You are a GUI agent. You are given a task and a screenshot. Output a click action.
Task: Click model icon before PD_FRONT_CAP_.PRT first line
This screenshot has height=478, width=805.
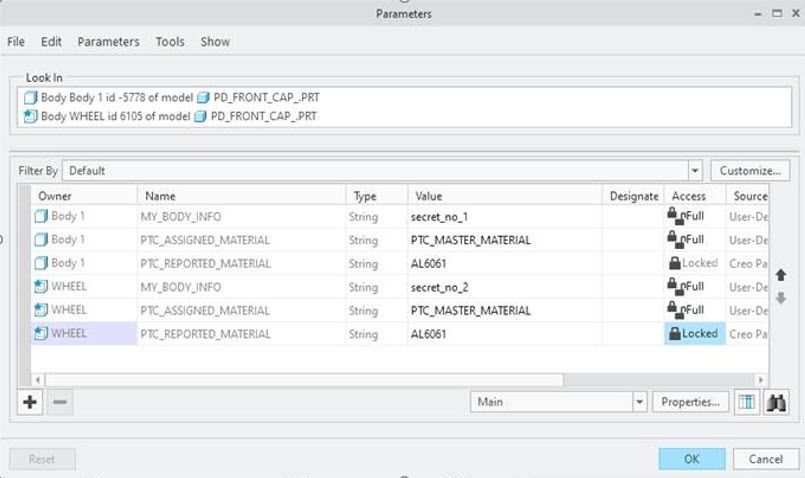(x=204, y=98)
